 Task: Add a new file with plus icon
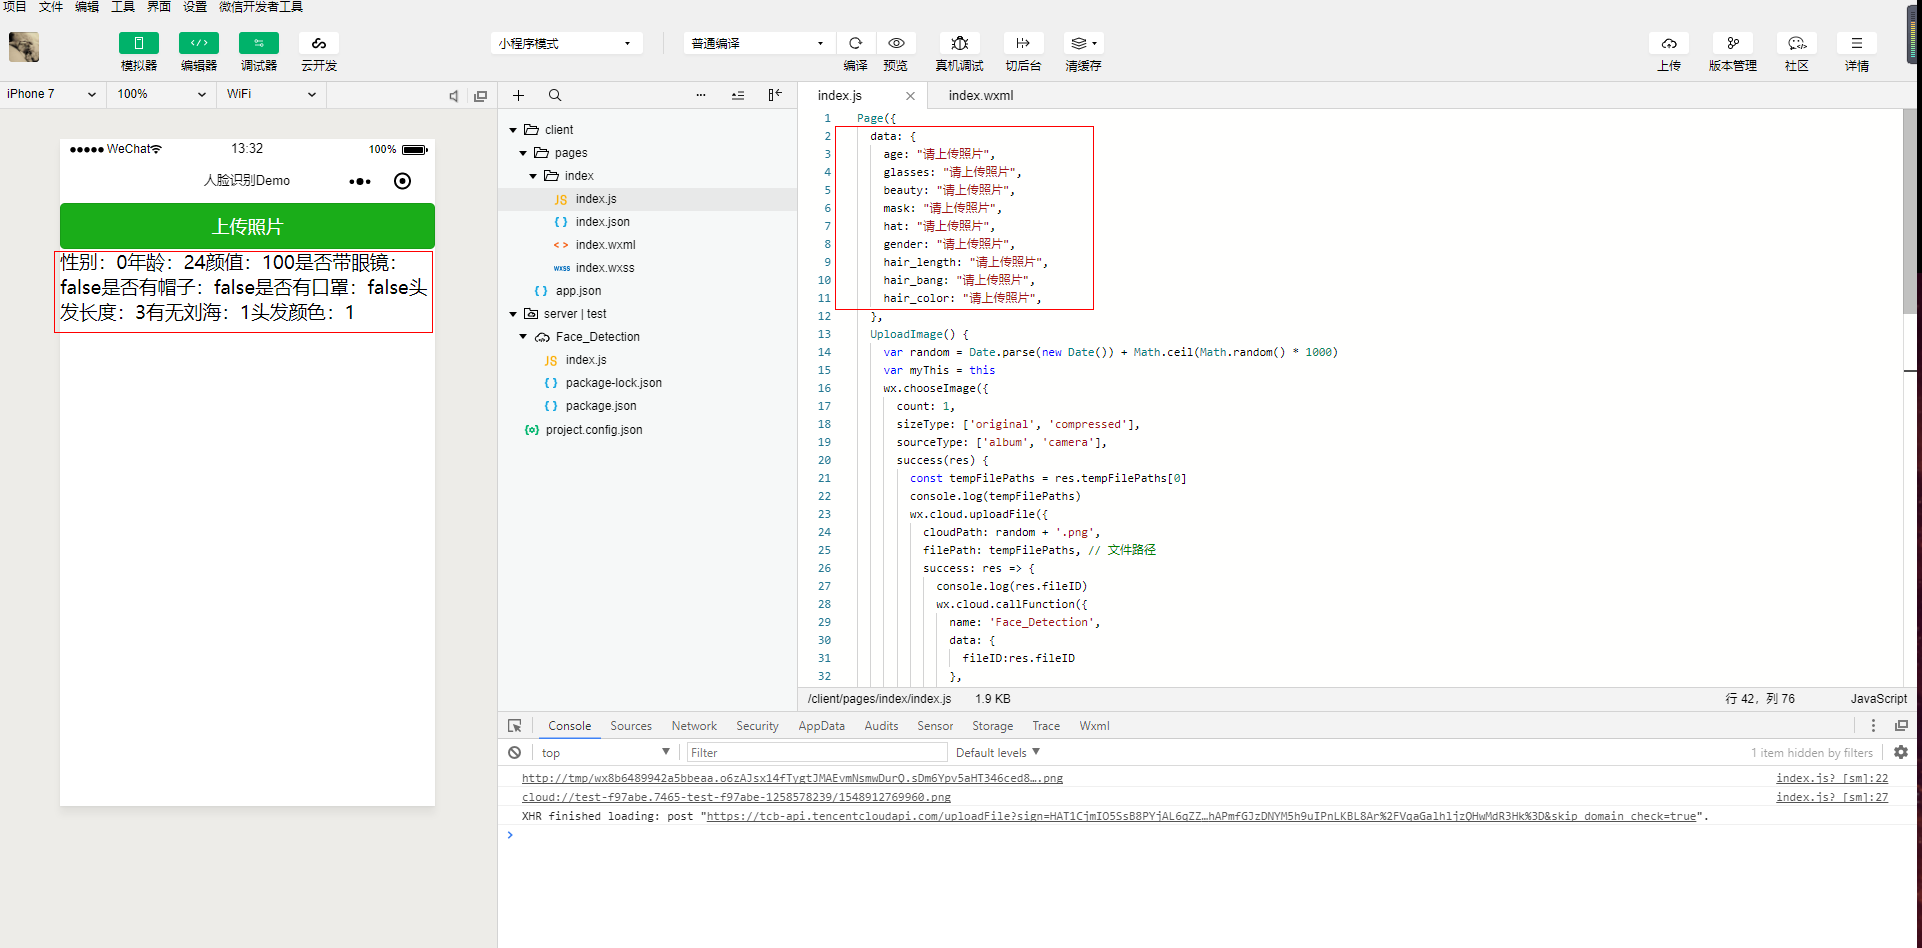[518, 95]
